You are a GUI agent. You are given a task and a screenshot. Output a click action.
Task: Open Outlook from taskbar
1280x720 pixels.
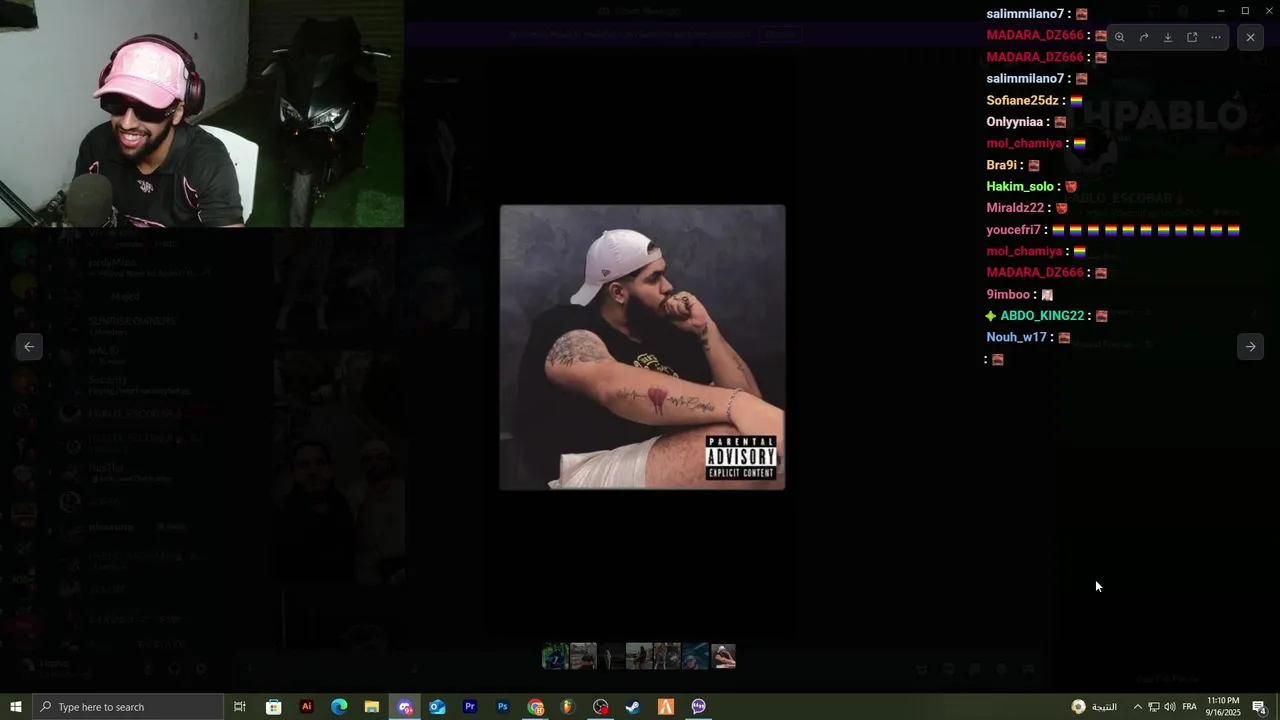tap(437, 707)
